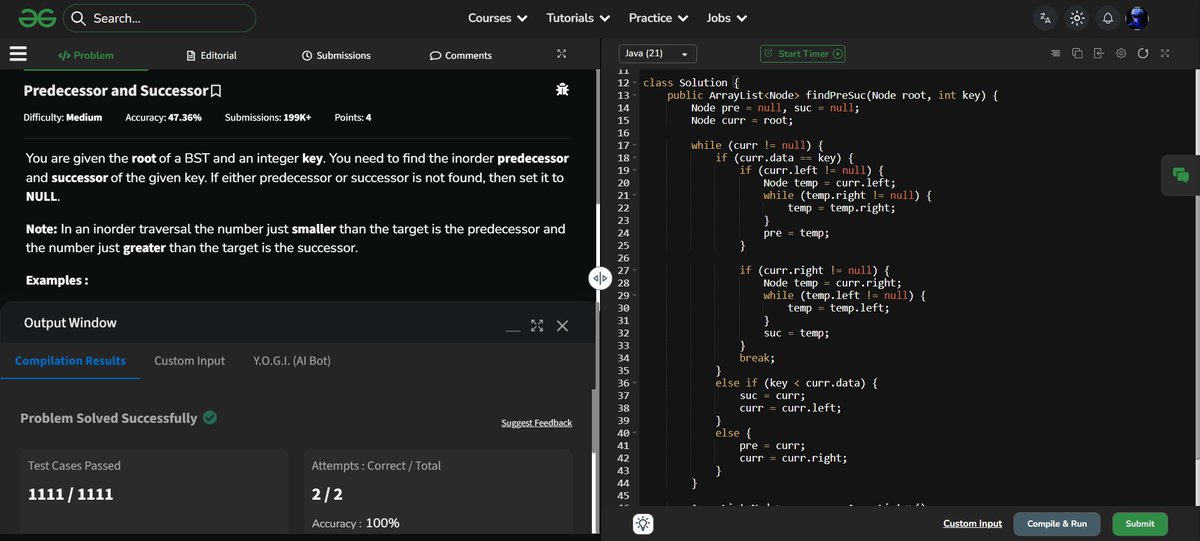Click the lightbulb hint icon

point(643,524)
